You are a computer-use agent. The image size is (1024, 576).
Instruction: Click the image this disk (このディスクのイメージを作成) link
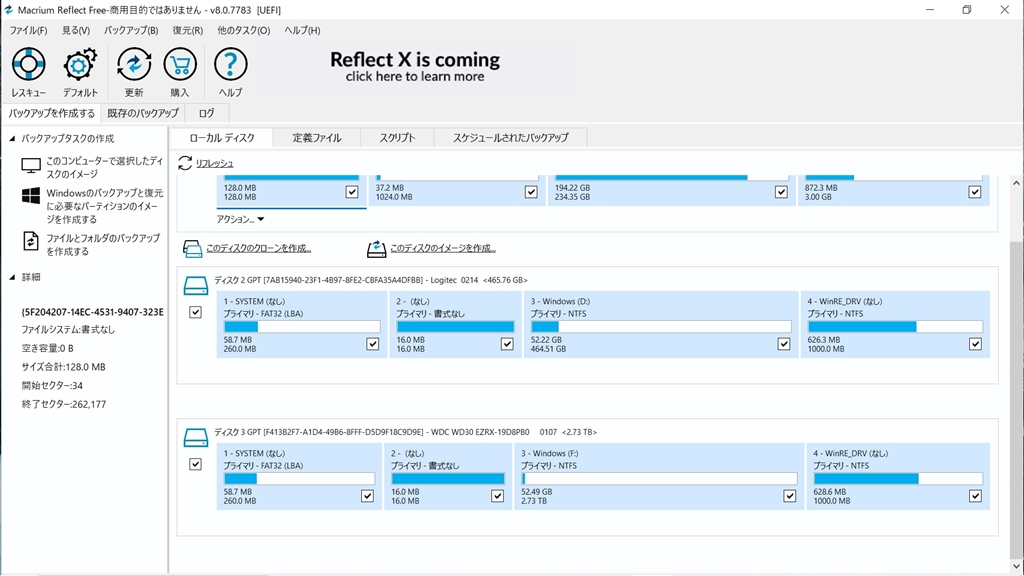point(442,248)
